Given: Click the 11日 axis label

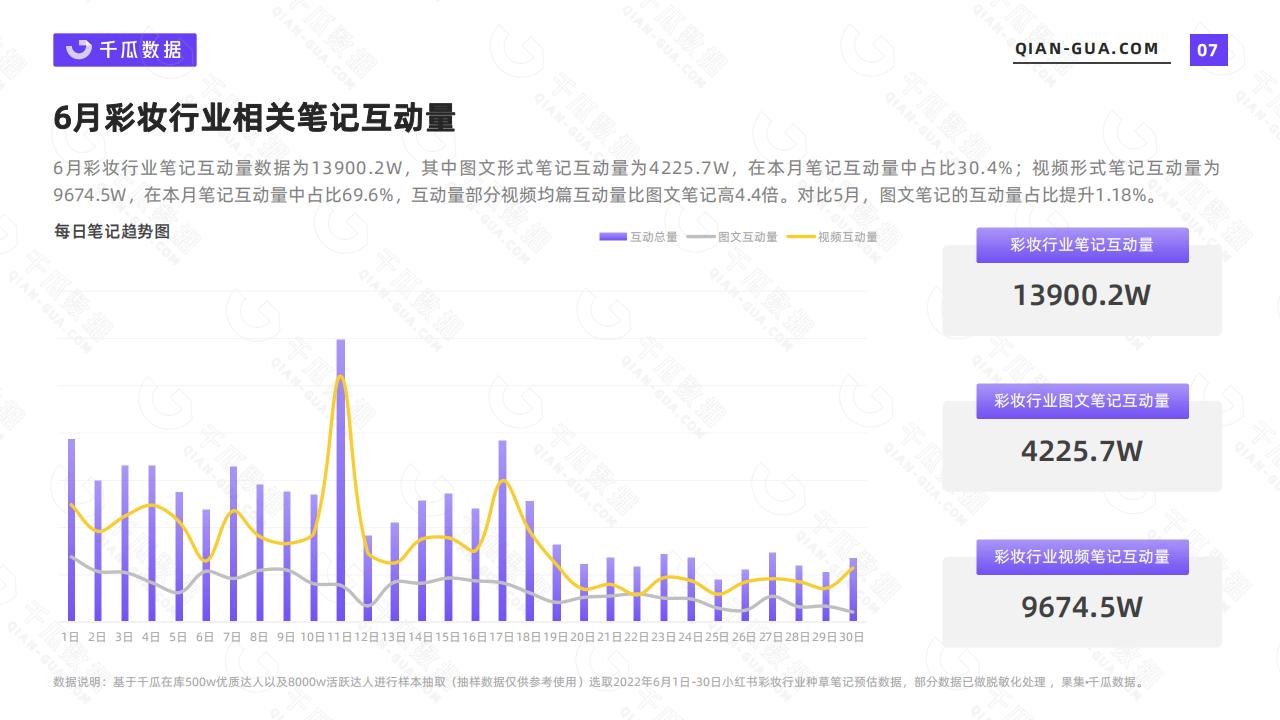Looking at the screenshot, I should (340, 636).
